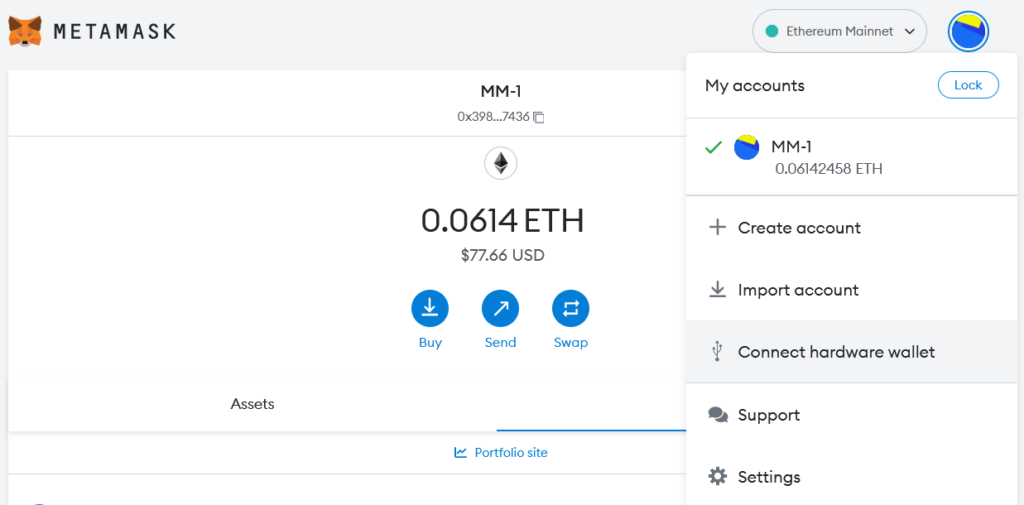Click the plus icon beside Create account
Image resolution: width=1024 pixels, height=505 pixels.
[718, 228]
